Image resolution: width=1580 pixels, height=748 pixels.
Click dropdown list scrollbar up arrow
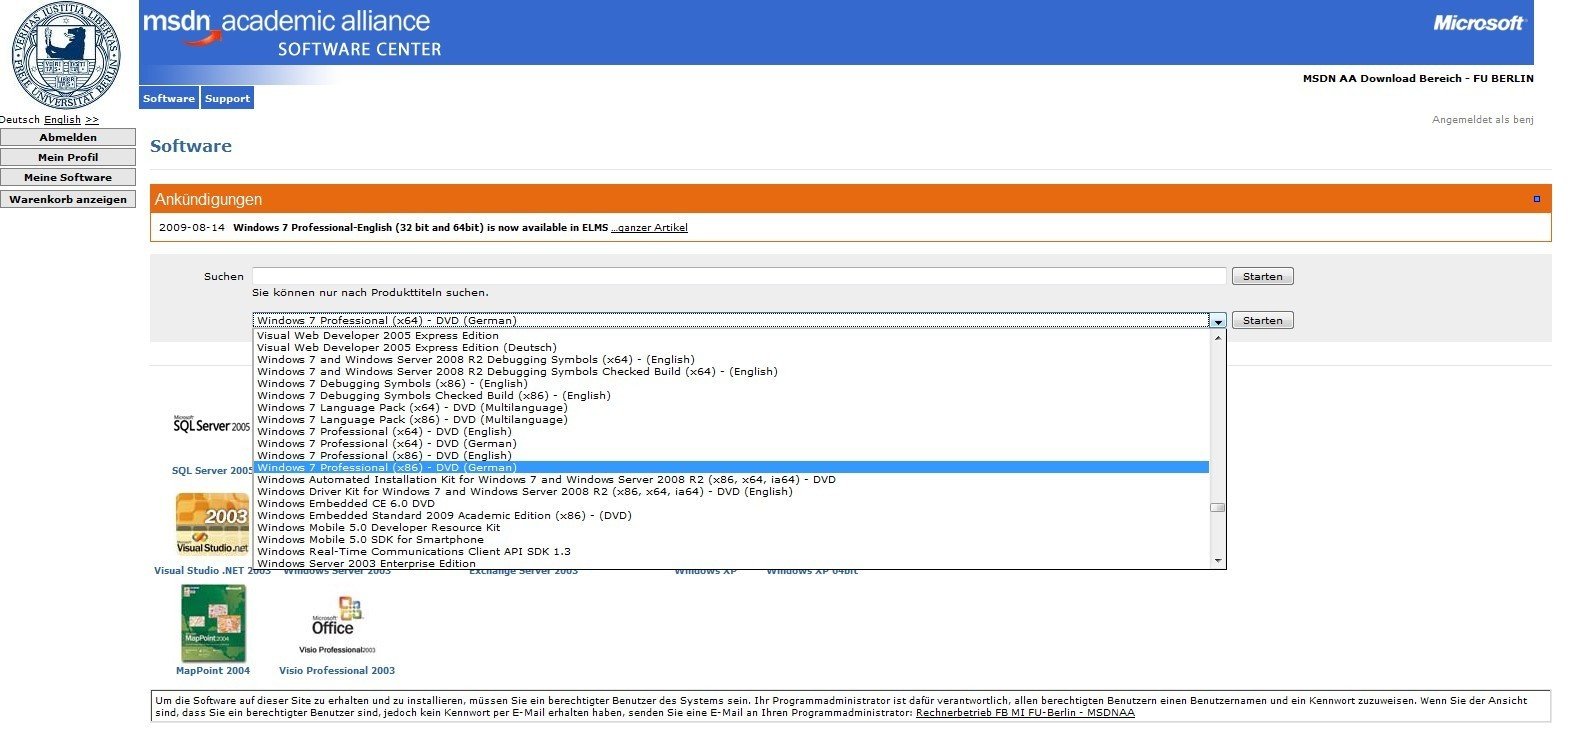(x=1217, y=337)
